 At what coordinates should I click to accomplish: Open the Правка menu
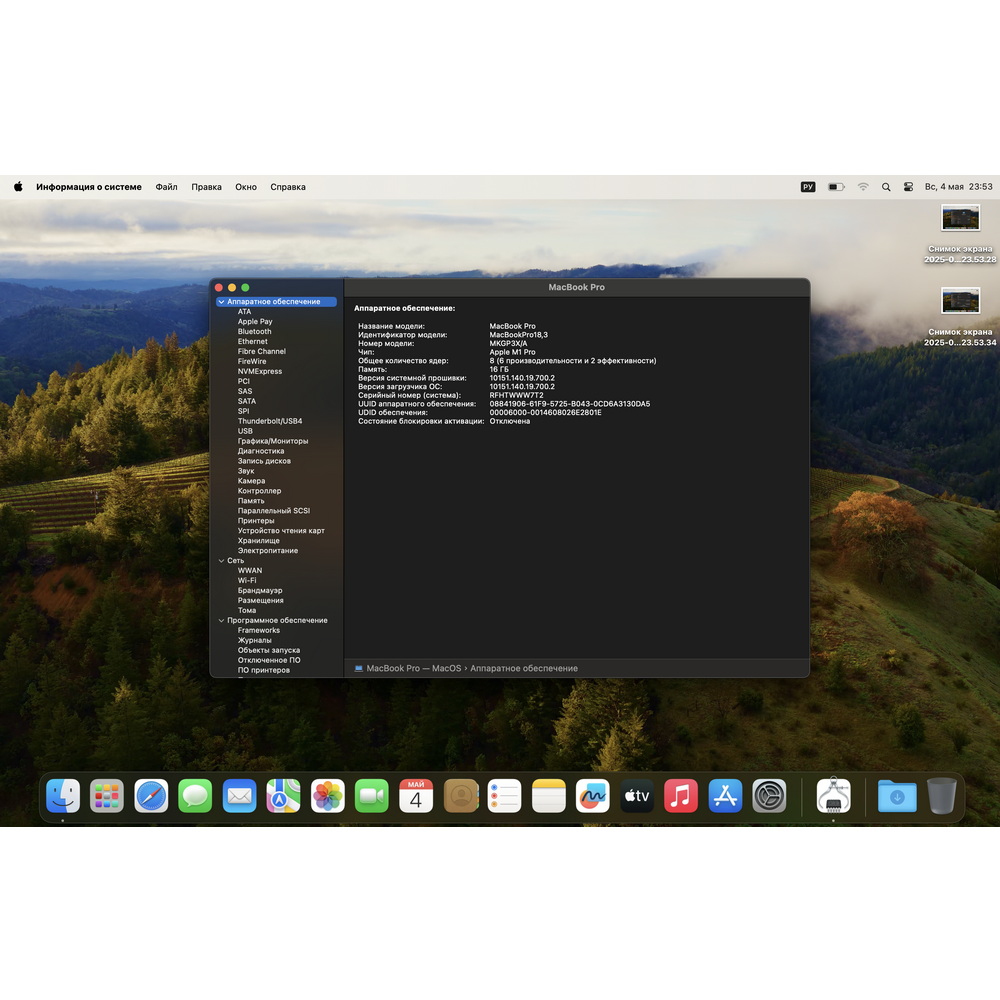click(x=207, y=187)
